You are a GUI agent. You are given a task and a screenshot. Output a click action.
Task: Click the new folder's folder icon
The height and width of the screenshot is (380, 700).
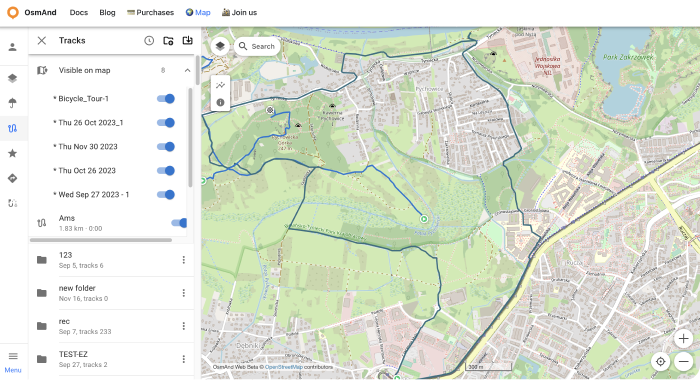42,293
